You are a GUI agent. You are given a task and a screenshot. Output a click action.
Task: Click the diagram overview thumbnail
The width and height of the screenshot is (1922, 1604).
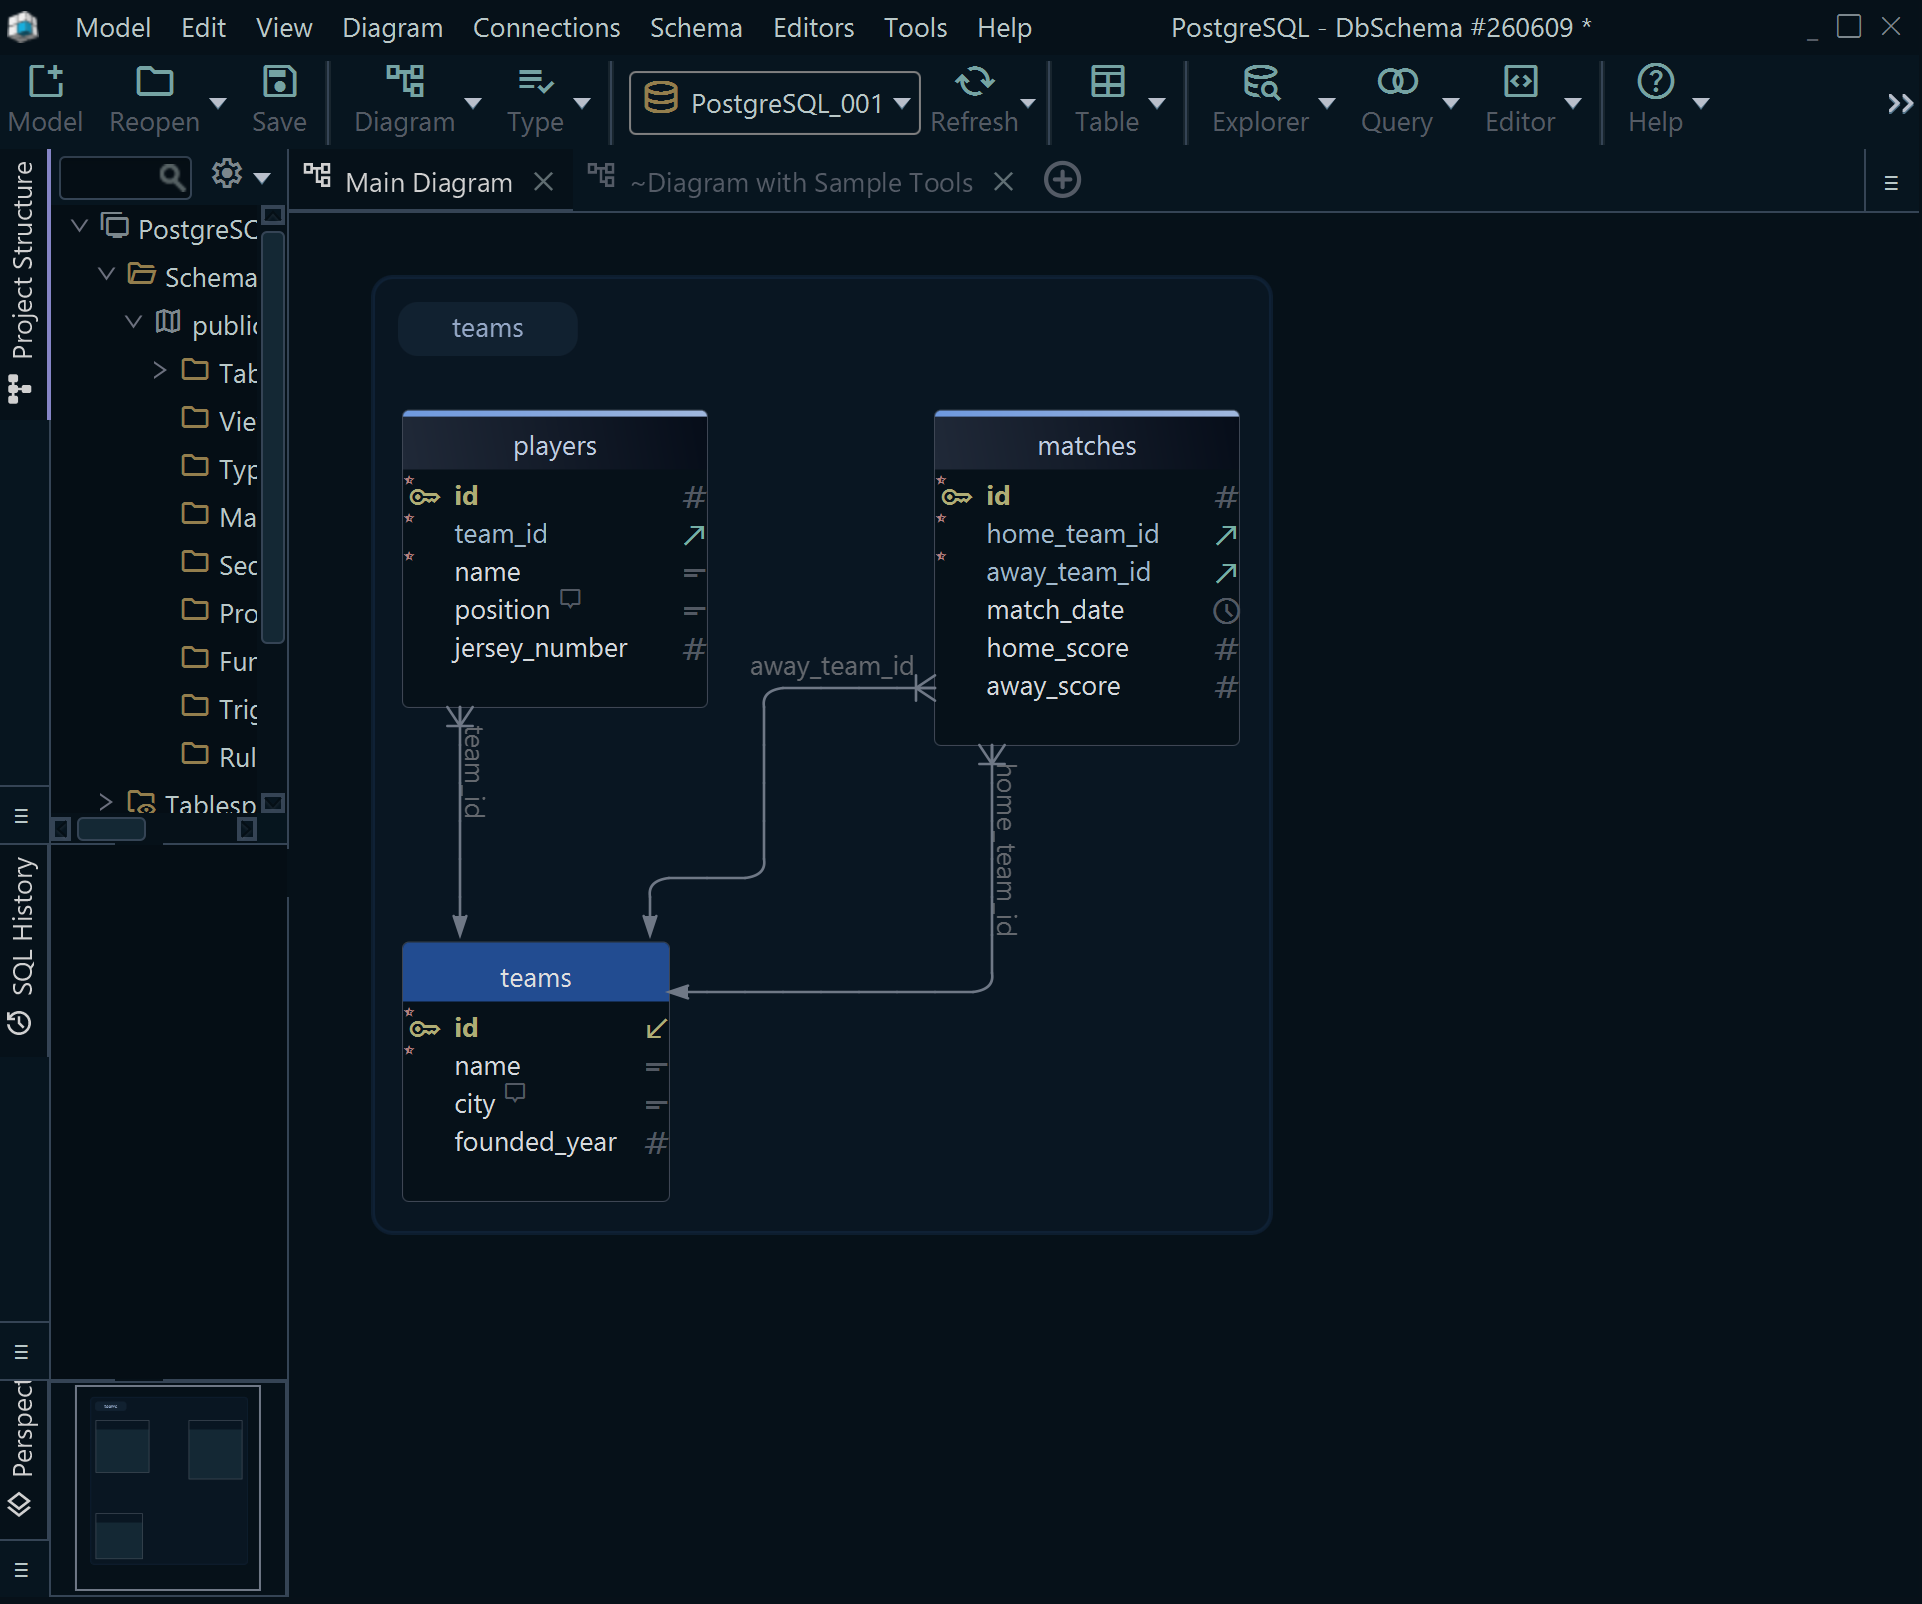tap(168, 1487)
